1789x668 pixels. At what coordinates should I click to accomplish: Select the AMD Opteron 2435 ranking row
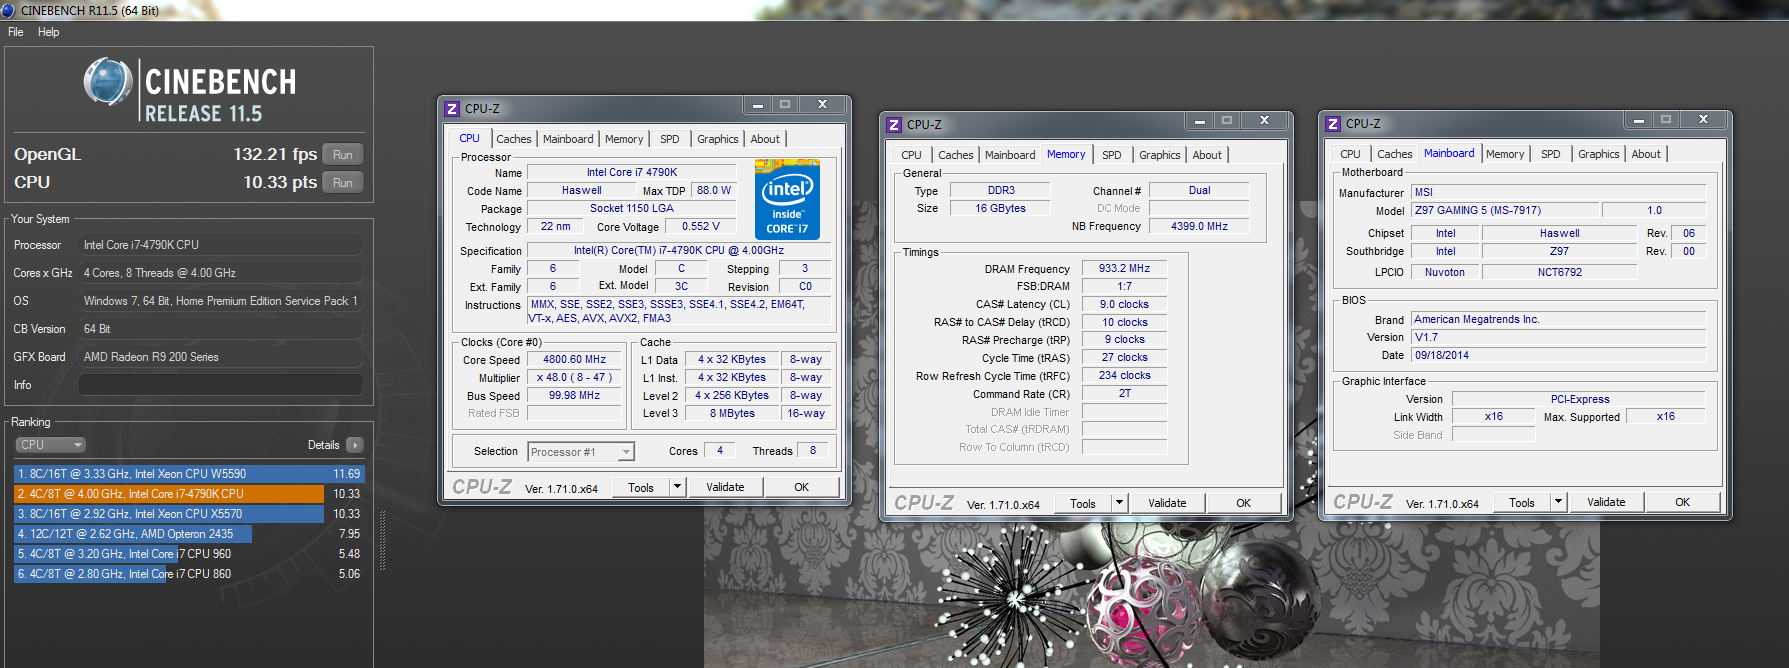coord(189,534)
